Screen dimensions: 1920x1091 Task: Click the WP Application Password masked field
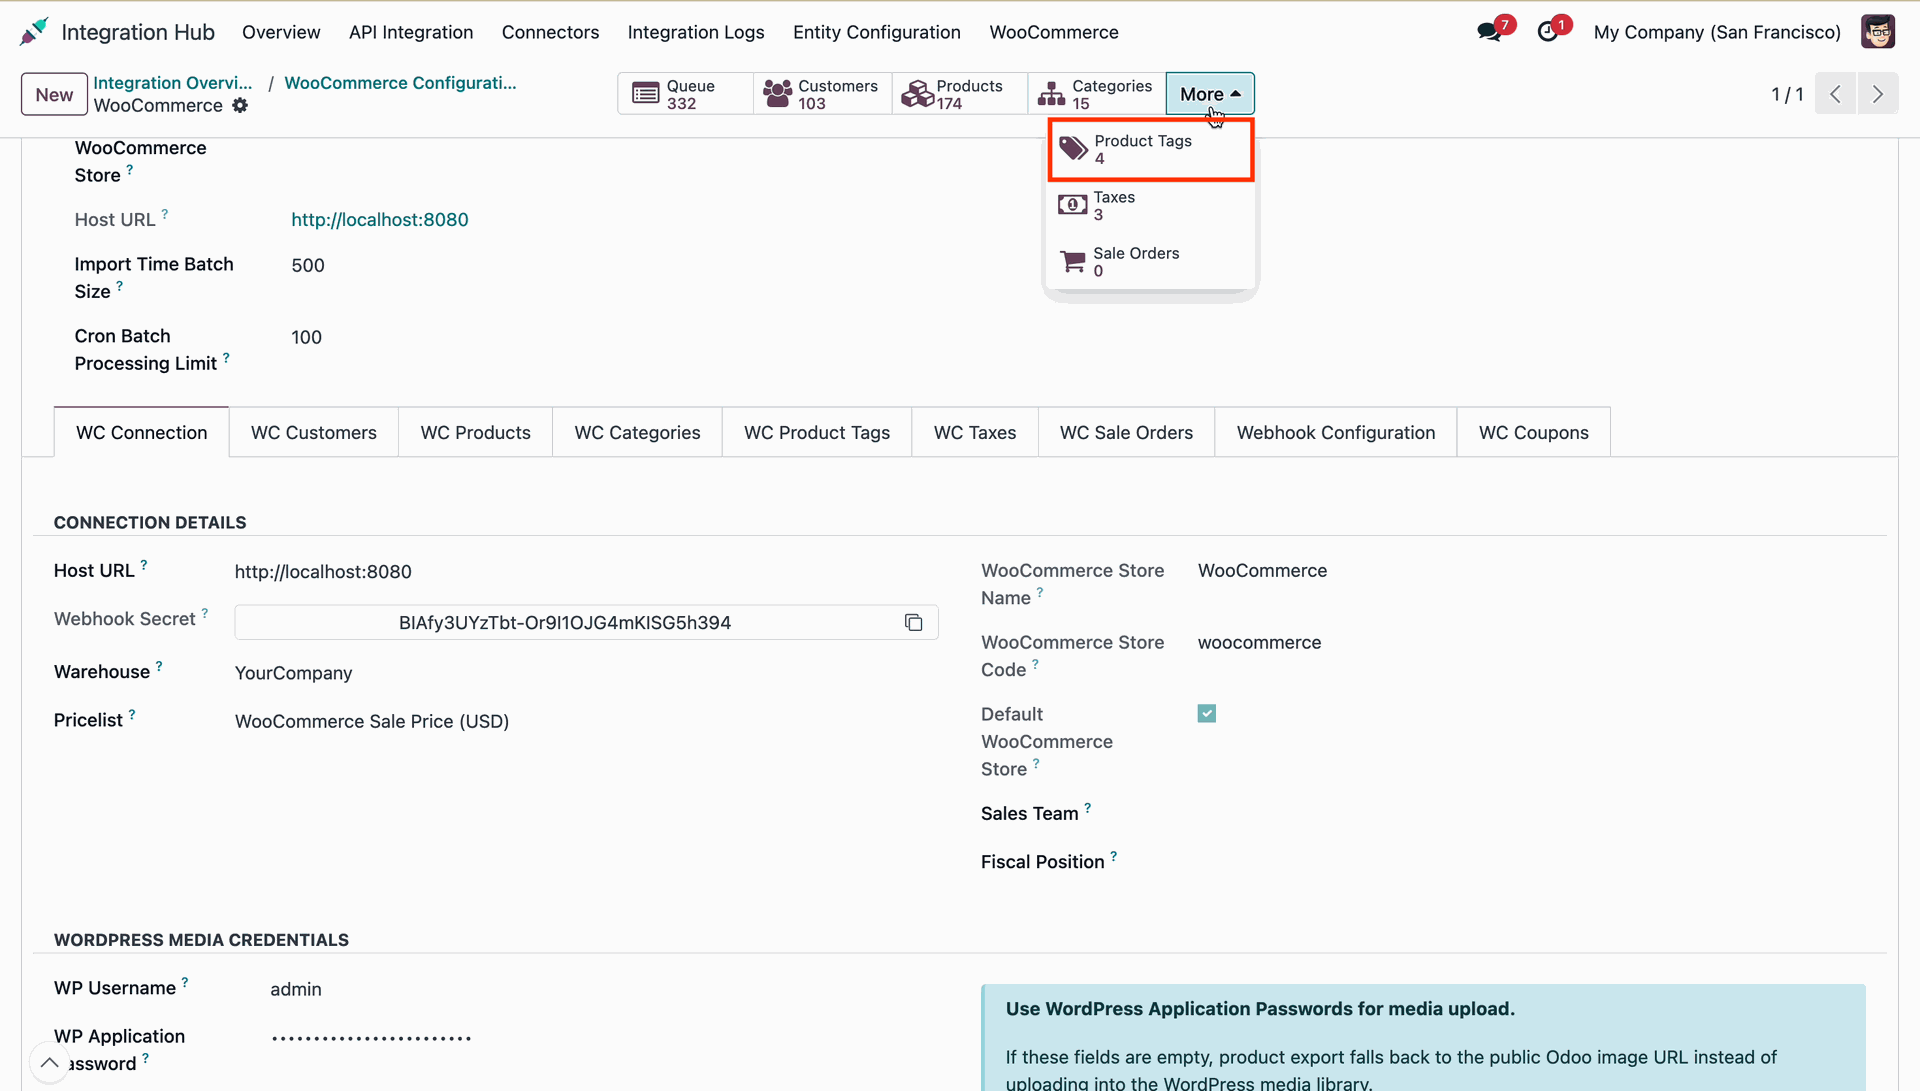click(x=371, y=1038)
